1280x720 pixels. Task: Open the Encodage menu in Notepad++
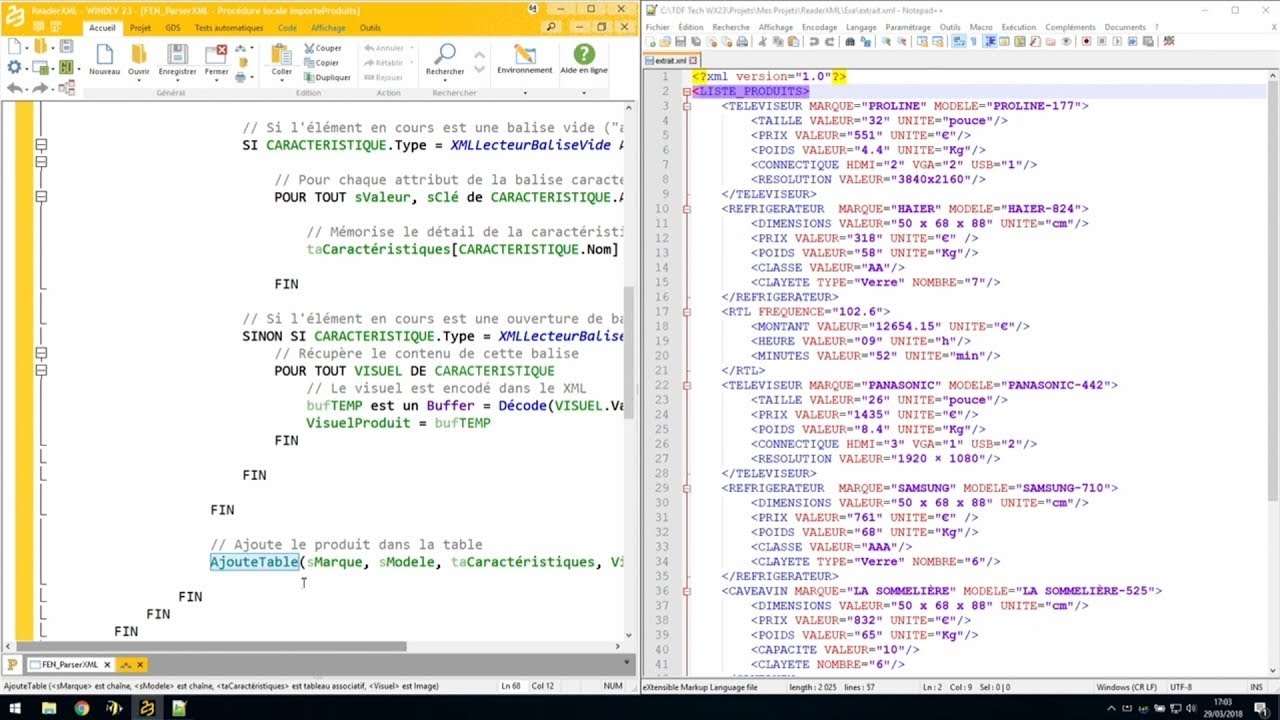(x=819, y=27)
